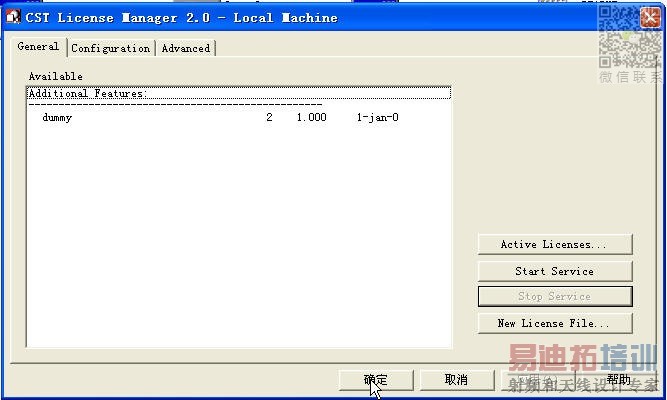Click the 帮助 help button
This screenshot has height=400, width=667.
click(618, 380)
